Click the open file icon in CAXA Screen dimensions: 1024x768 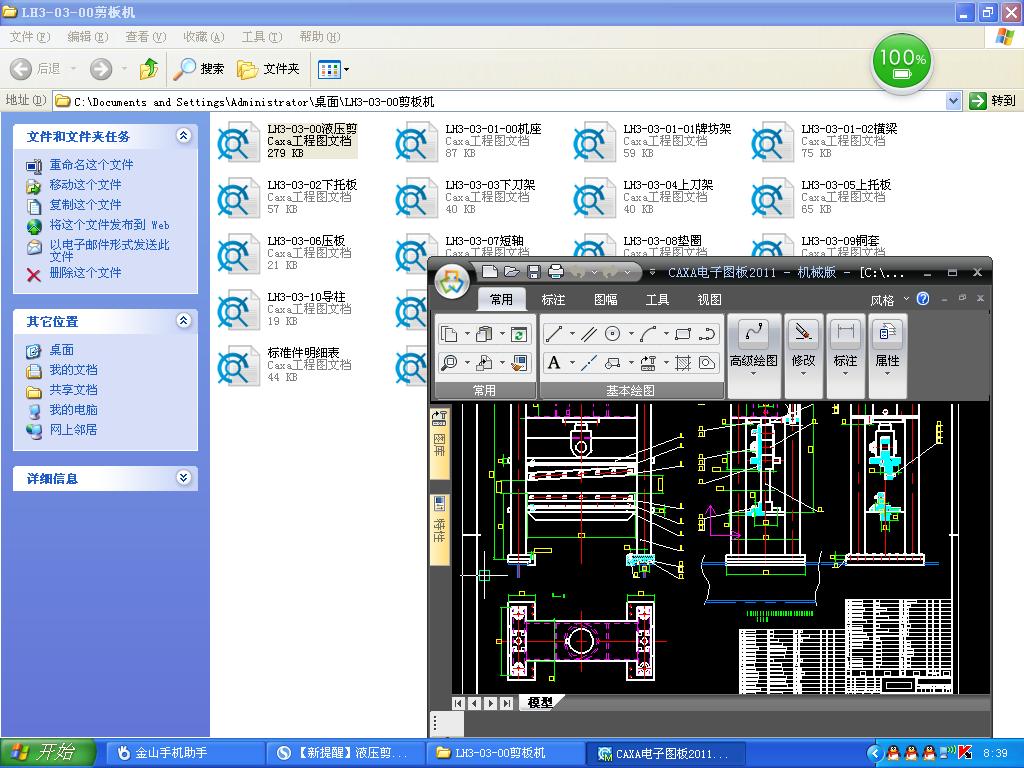coord(511,272)
